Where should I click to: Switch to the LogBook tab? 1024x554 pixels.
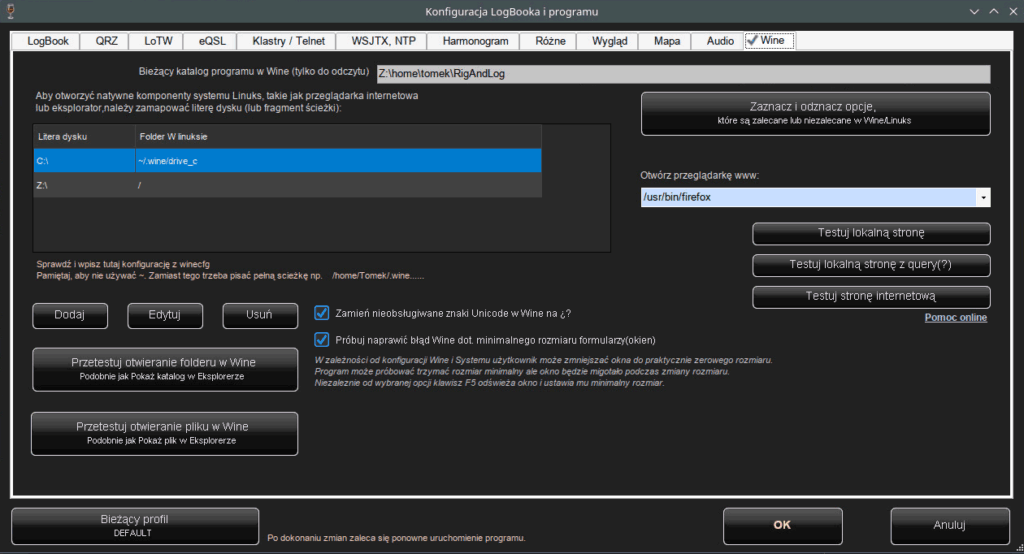48,41
